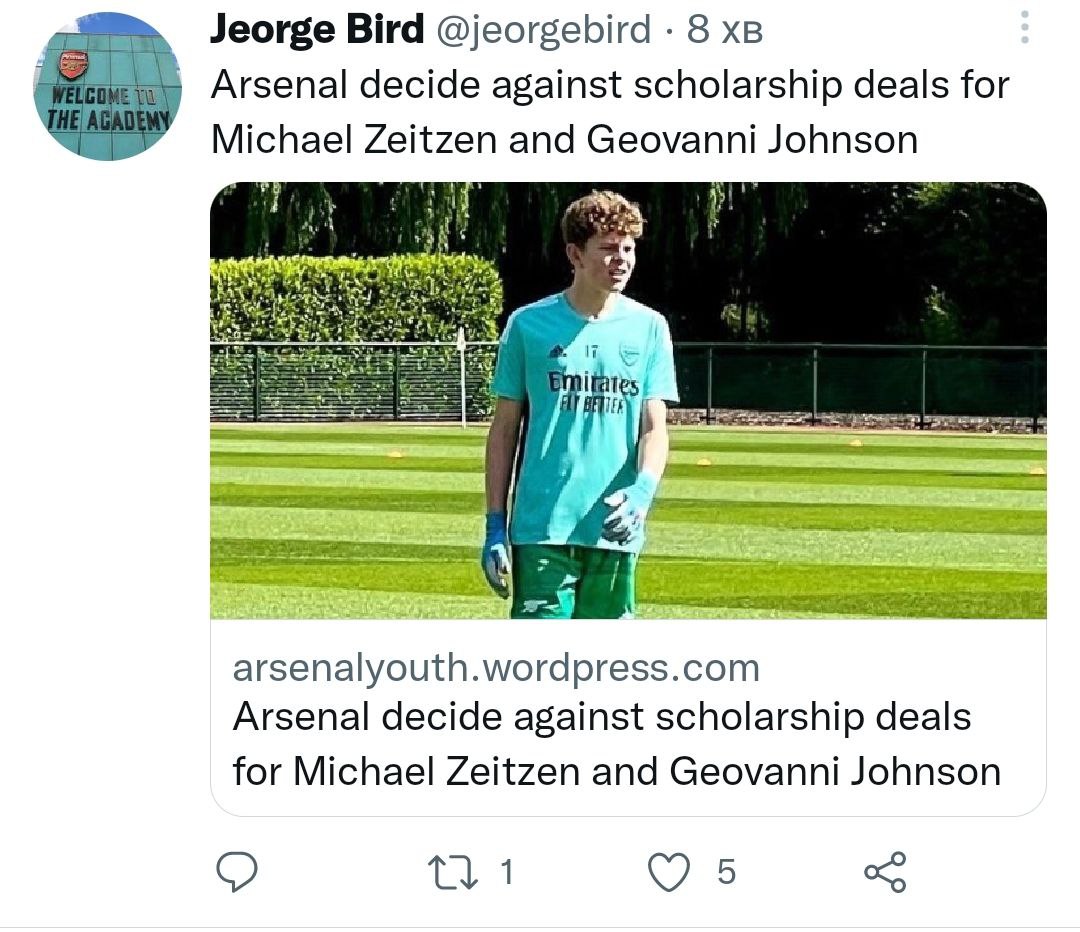Like the tweet with the heart icon
Viewport: 1080px width, 932px height.
click(x=669, y=872)
